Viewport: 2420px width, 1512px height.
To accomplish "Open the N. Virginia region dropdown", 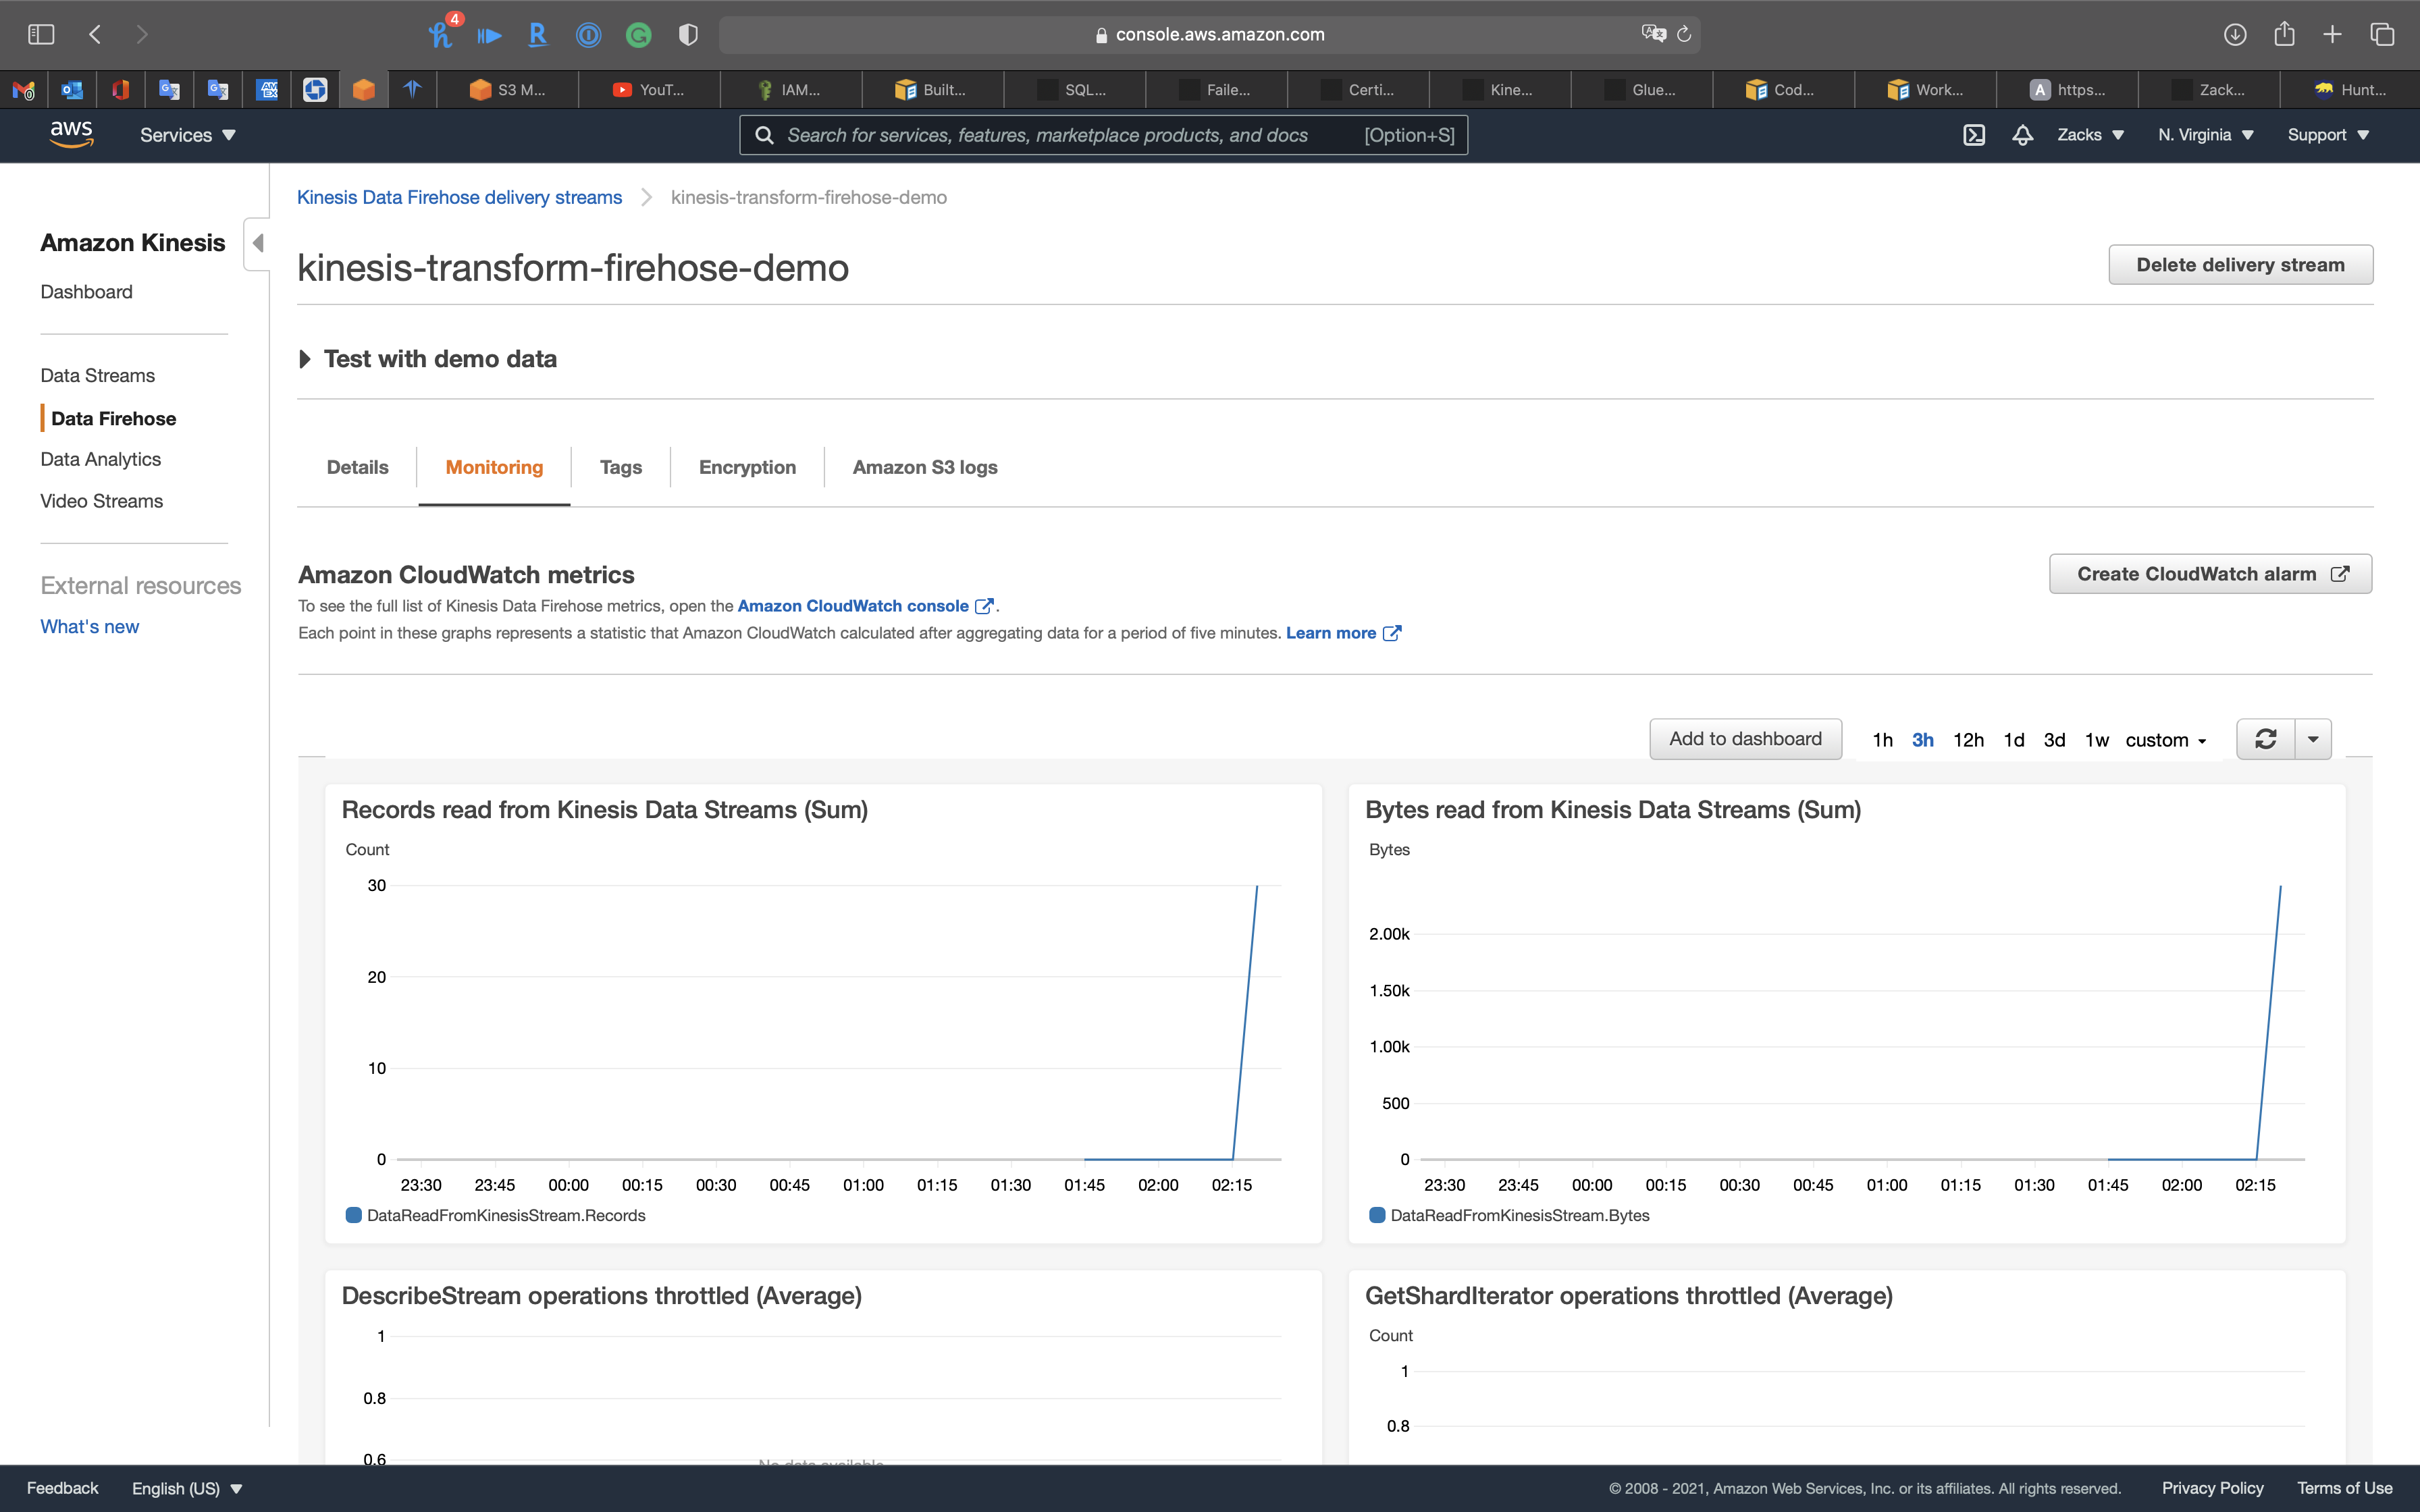I will click(2205, 135).
